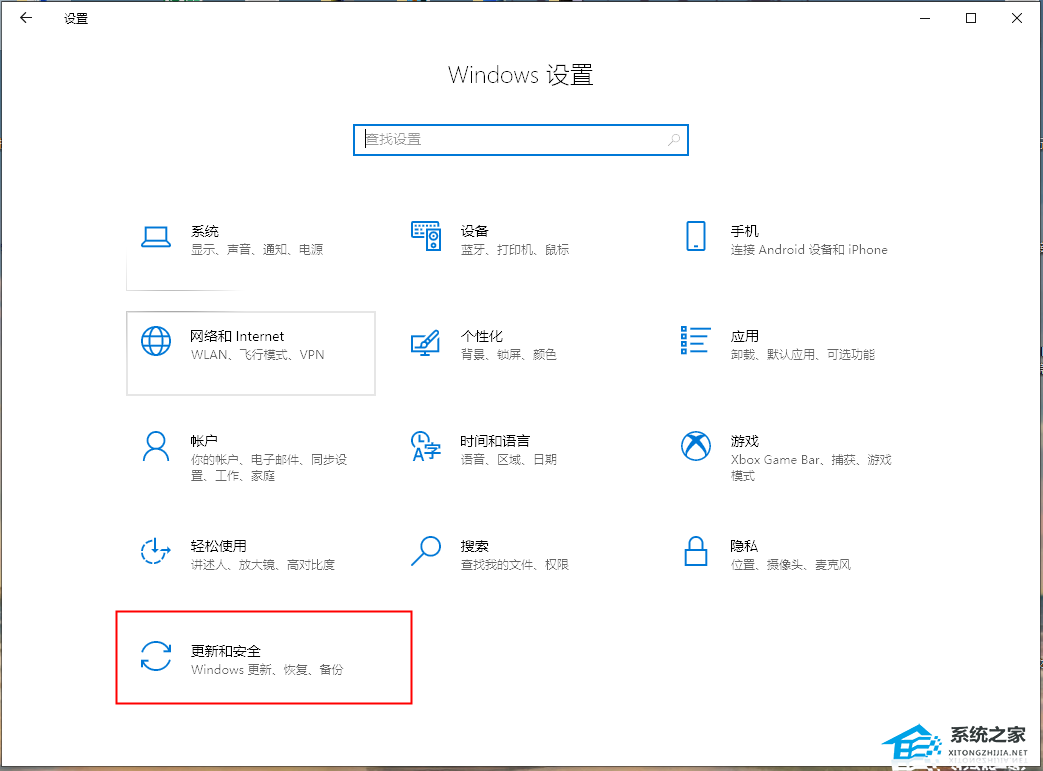Screen dimensions: 1043x771
Task: Select the 隐私 category title
Action: click(x=744, y=546)
